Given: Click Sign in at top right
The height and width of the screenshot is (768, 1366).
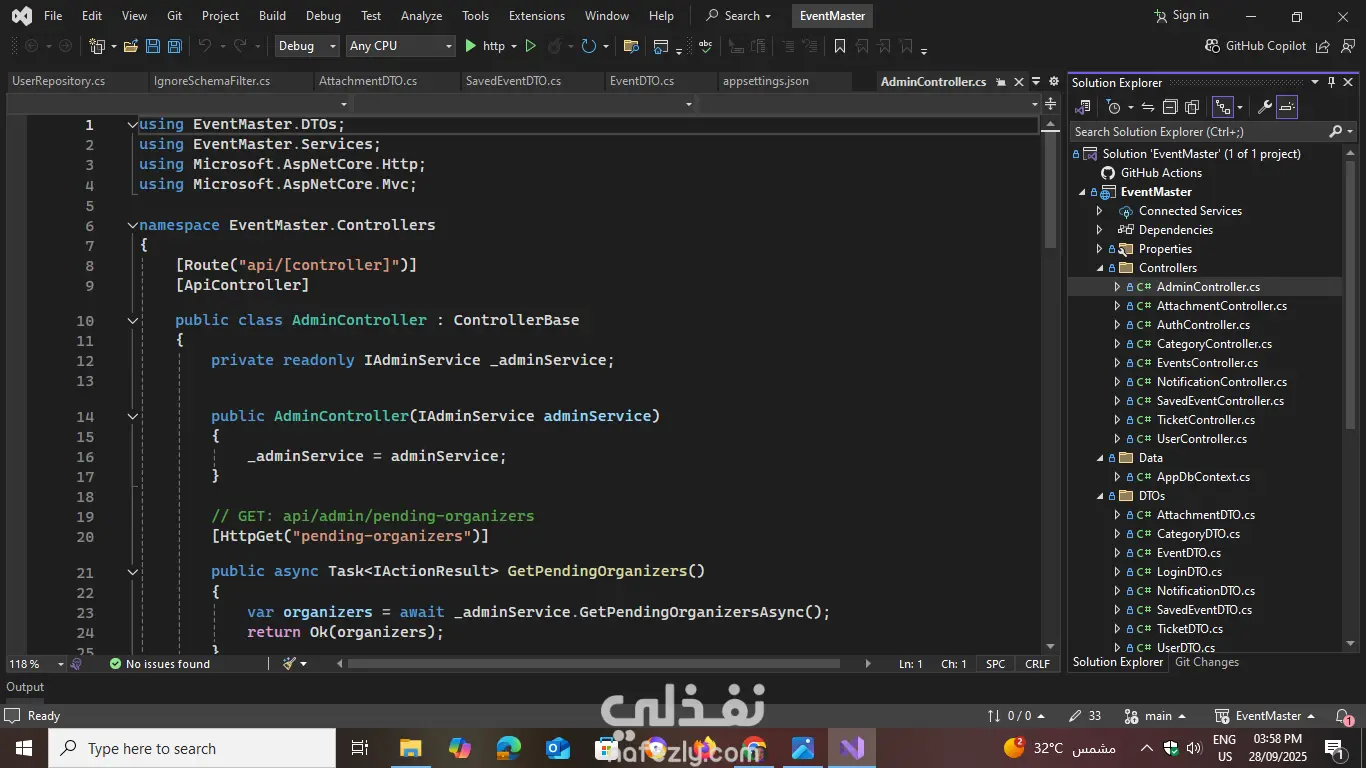Looking at the screenshot, I should (x=1181, y=16).
